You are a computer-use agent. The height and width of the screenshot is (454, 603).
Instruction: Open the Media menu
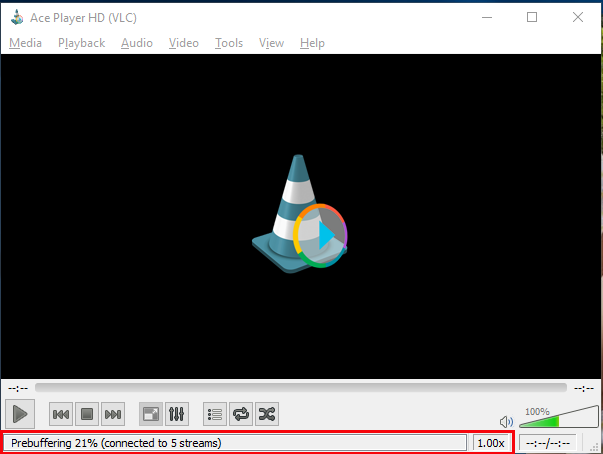[26, 43]
